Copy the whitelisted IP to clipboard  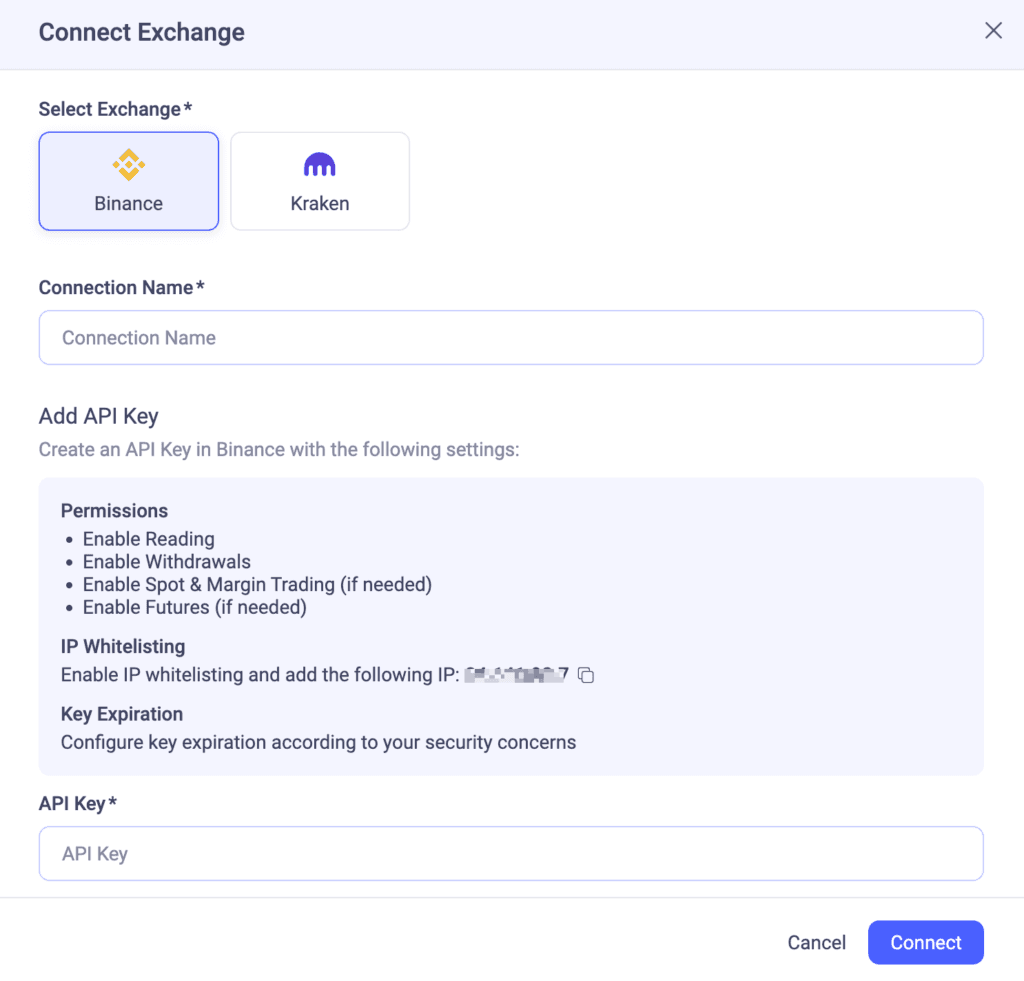tap(586, 675)
